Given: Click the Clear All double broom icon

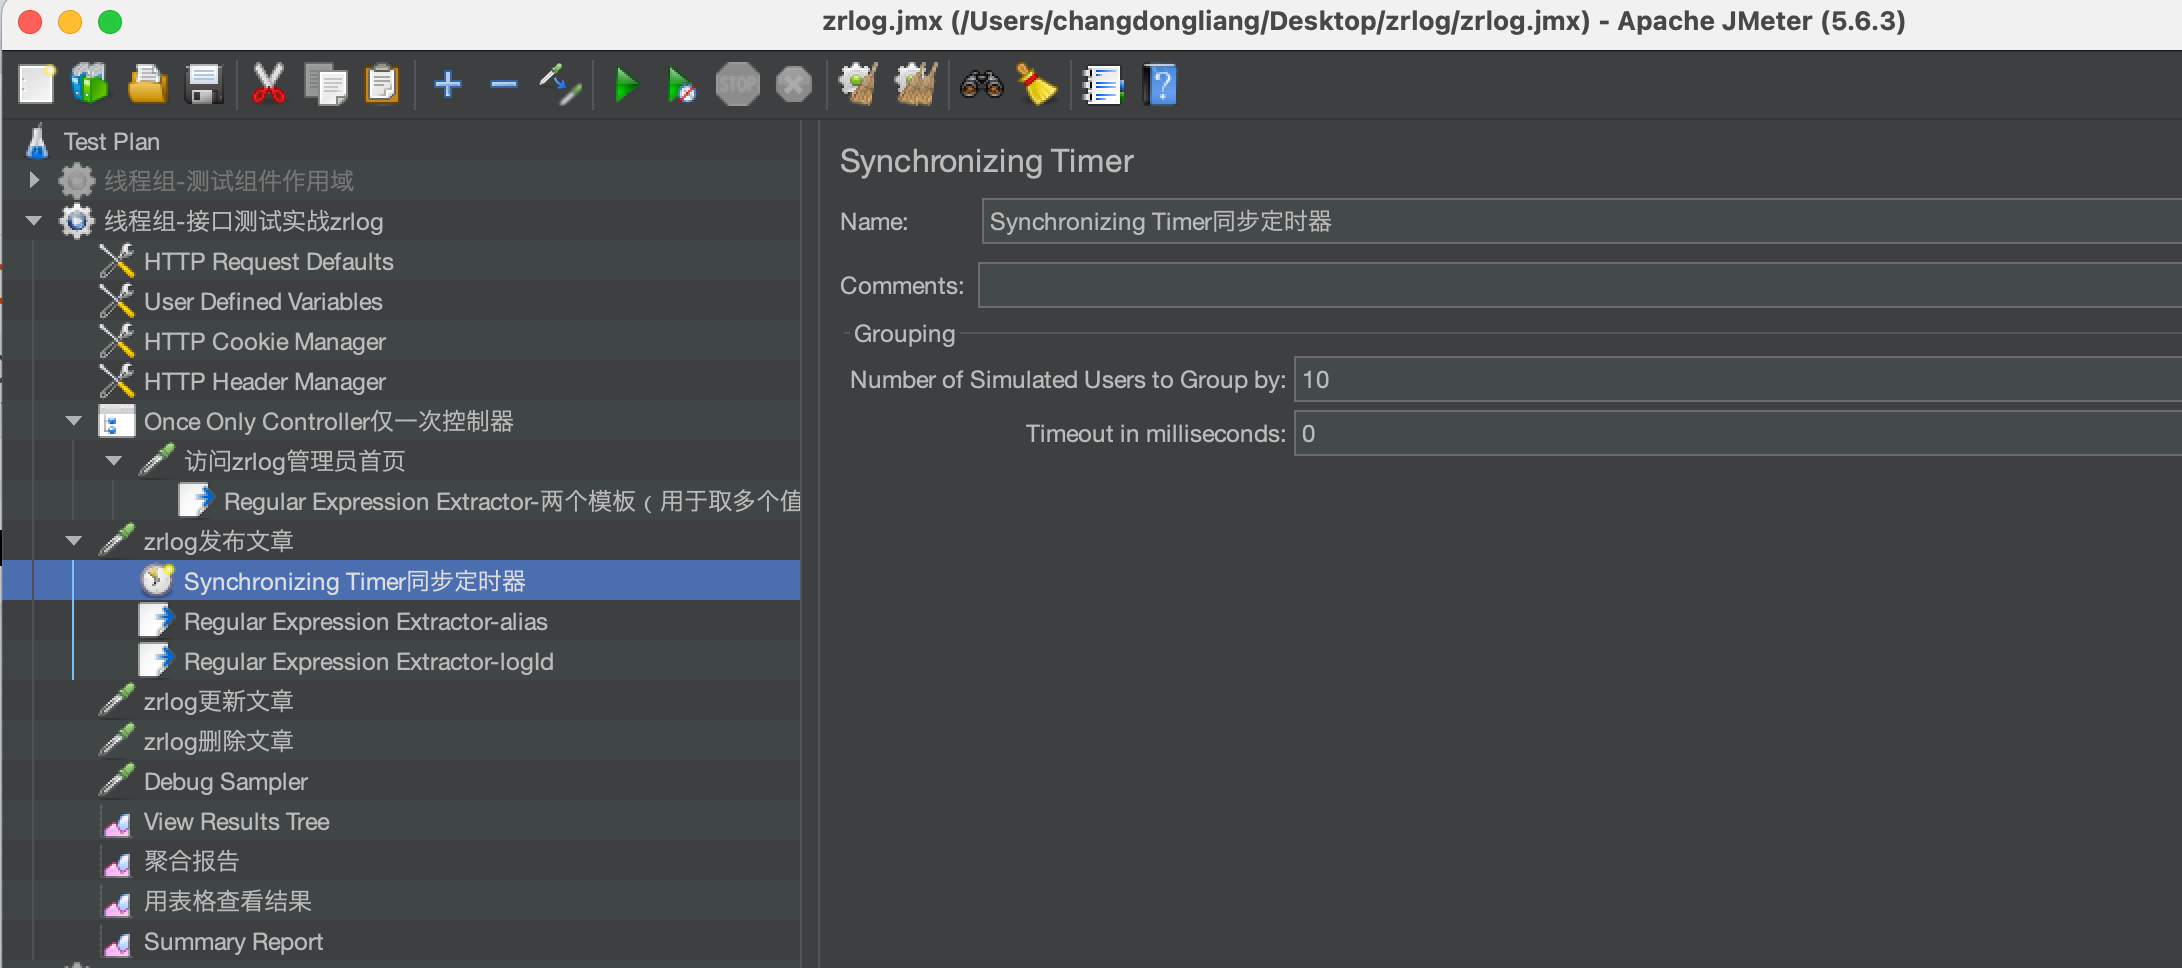Looking at the screenshot, I should 915,84.
